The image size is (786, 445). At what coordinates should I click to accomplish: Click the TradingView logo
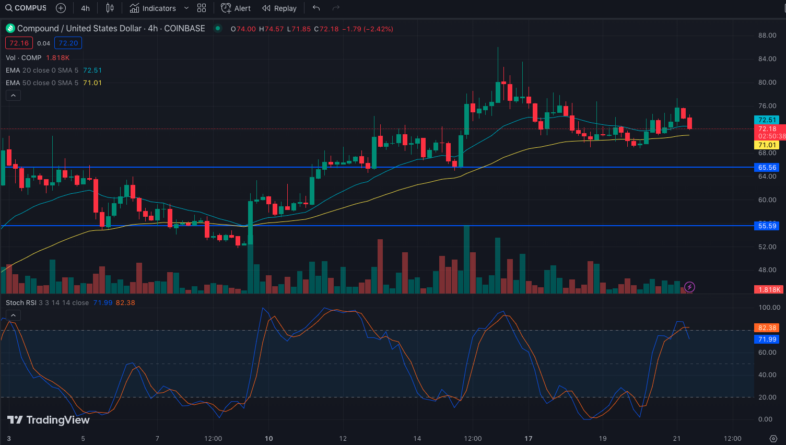pyautogui.click(x=48, y=420)
